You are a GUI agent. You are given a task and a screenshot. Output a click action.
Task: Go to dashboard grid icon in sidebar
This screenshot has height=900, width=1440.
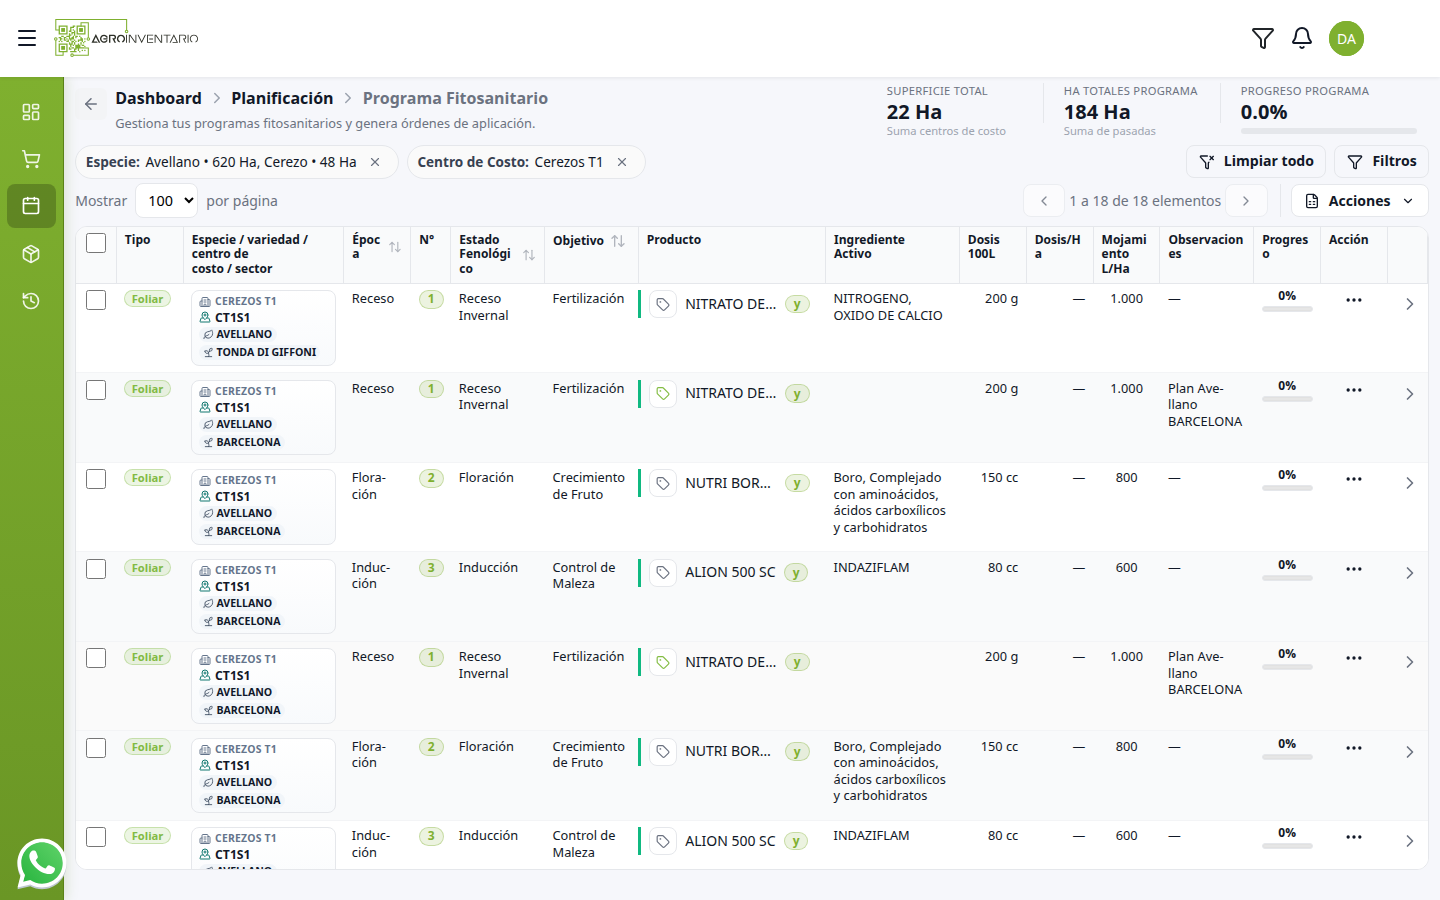pyautogui.click(x=31, y=111)
